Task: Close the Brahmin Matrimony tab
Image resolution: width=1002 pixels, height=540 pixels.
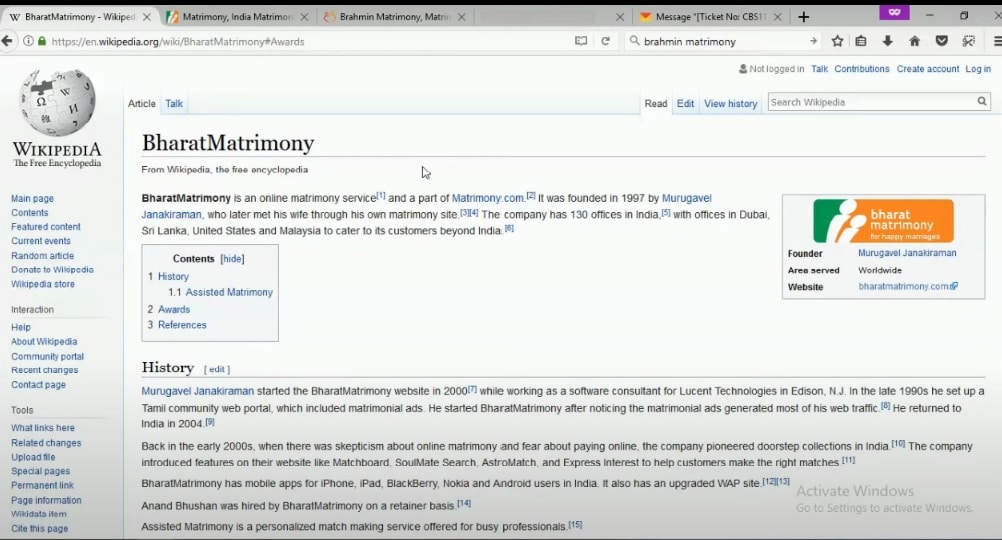Action: 461,17
